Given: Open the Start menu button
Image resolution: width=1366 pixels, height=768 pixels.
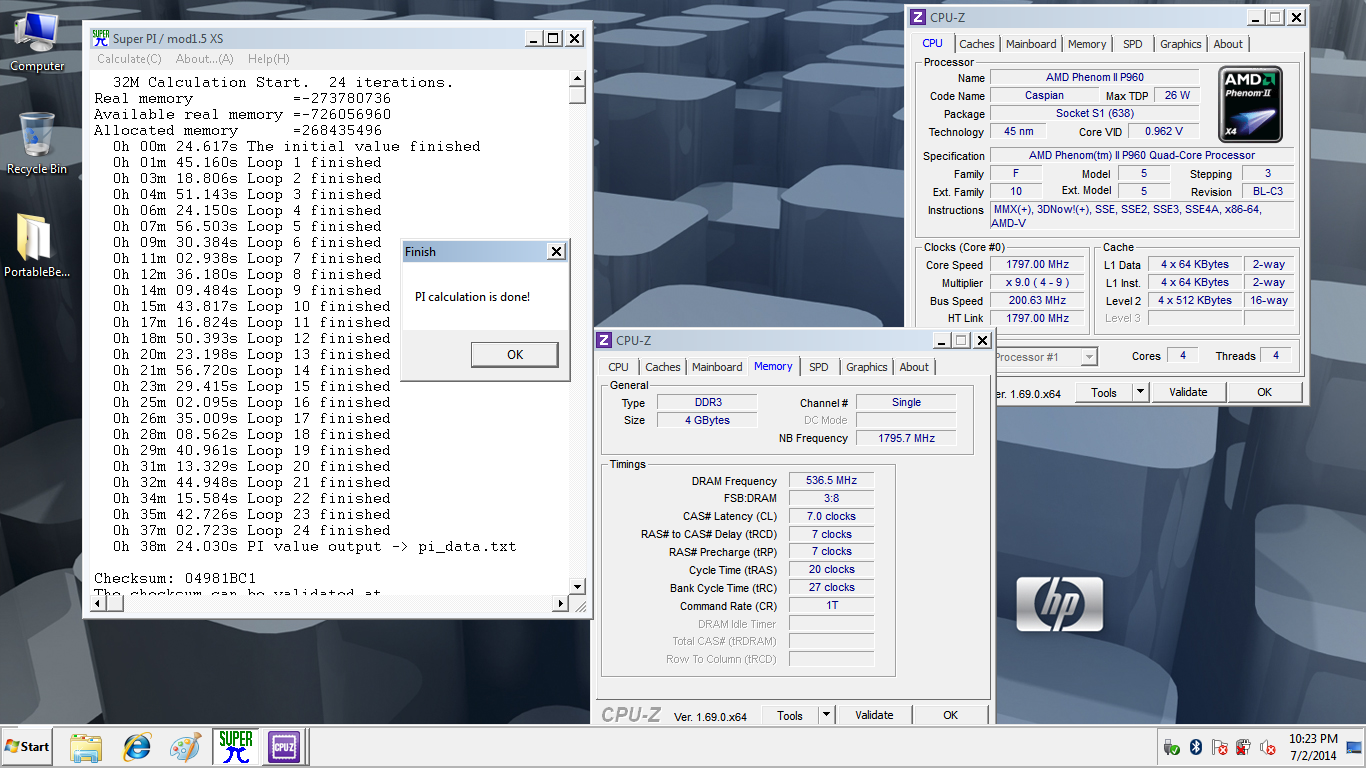Looking at the screenshot, I should pos(27,746).
